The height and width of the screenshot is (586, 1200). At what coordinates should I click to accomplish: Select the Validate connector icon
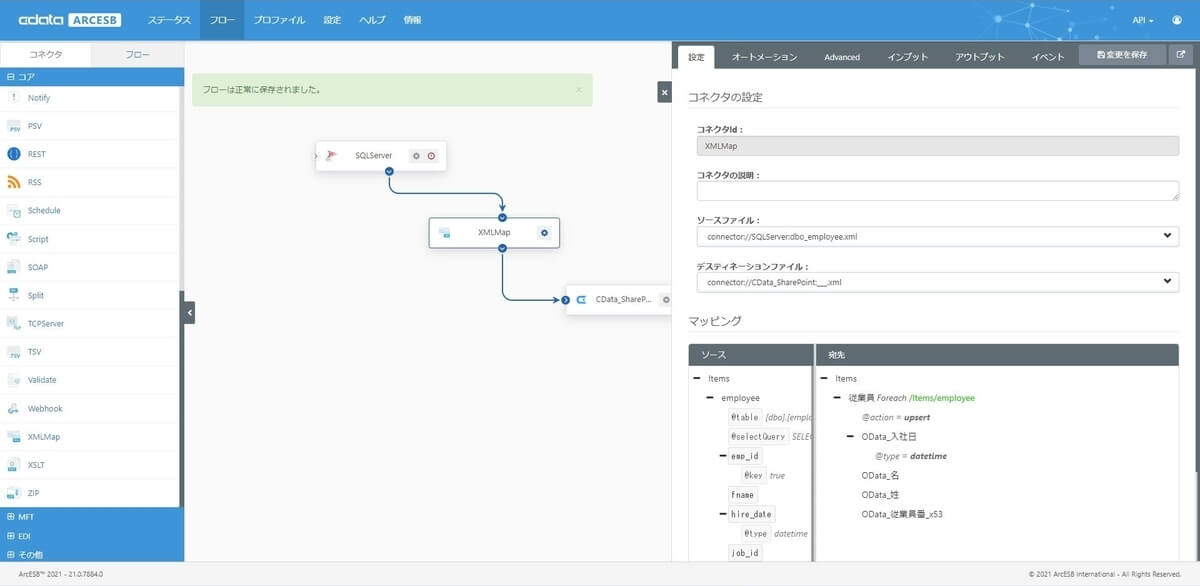coord(14,380)
